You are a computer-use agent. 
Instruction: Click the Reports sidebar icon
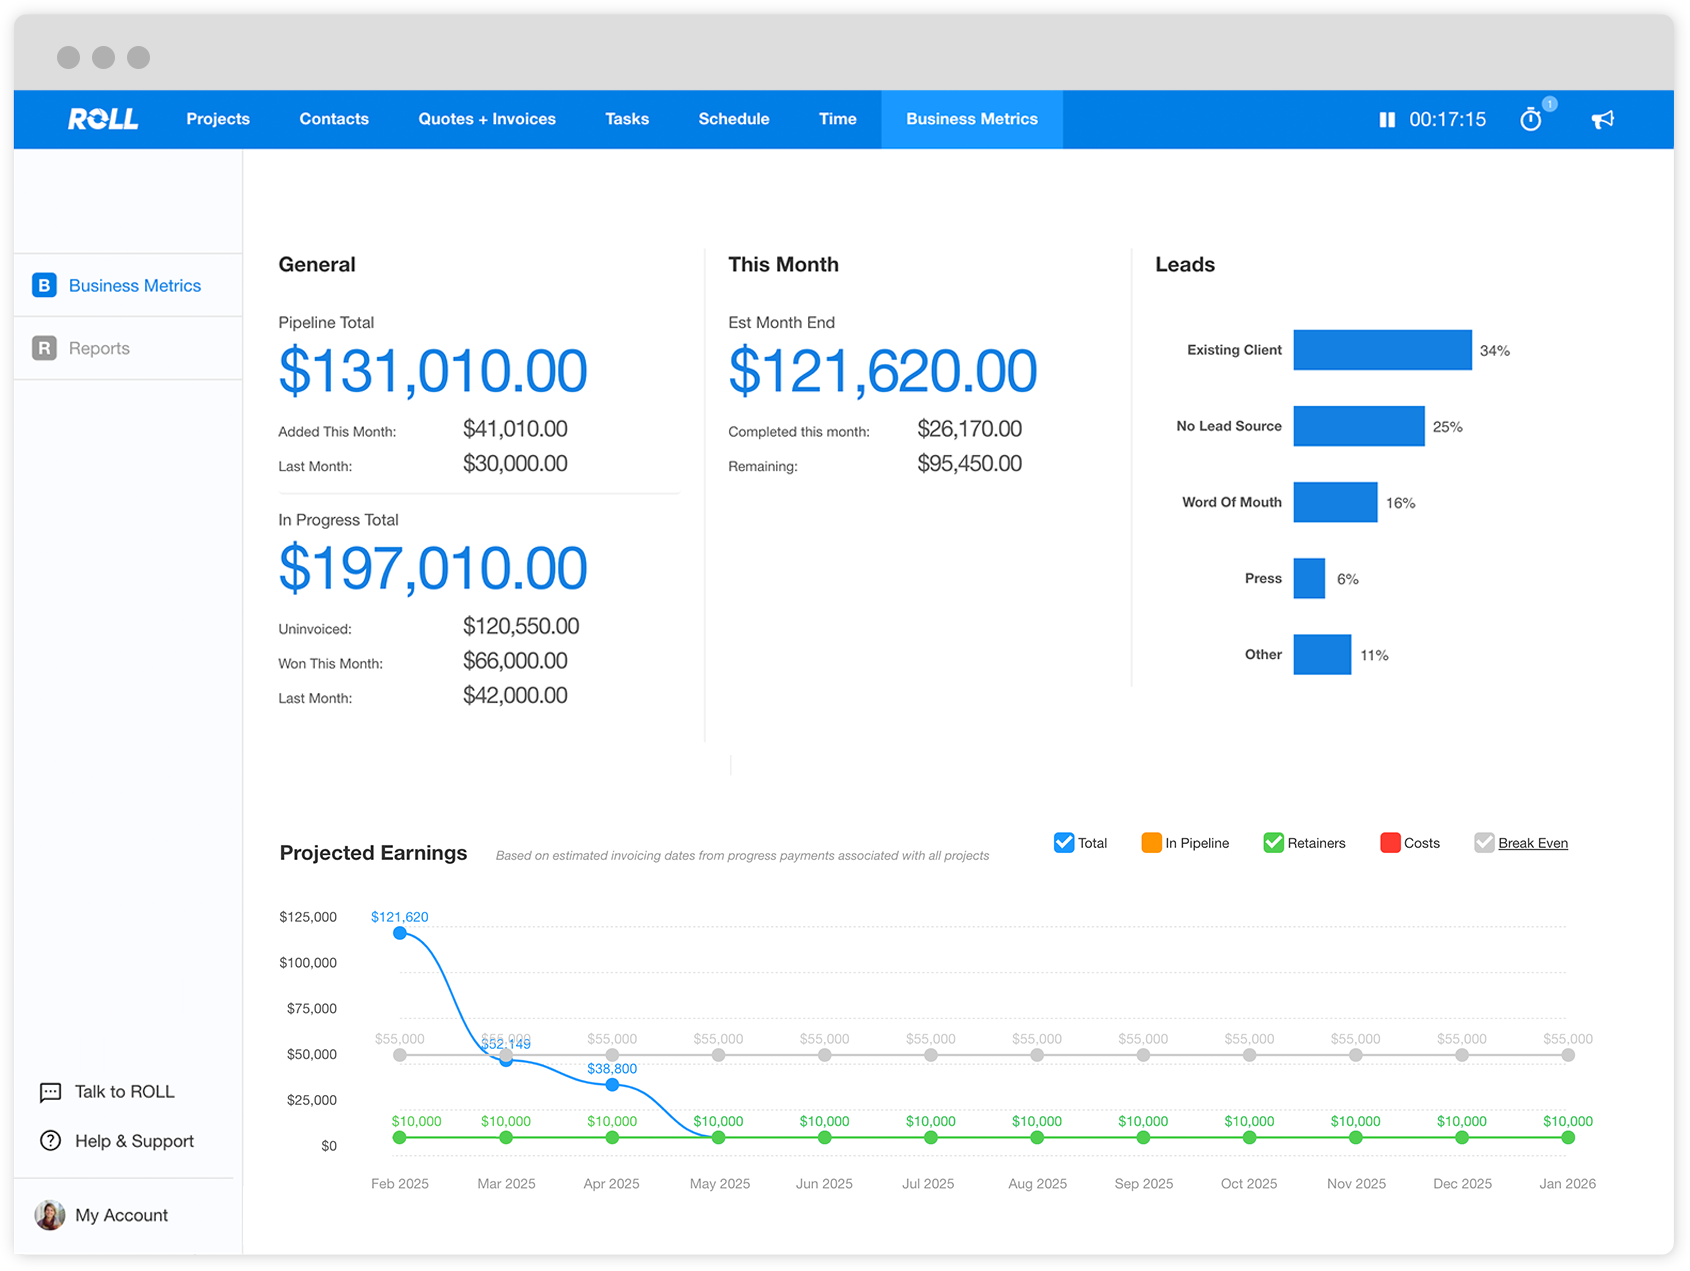click(x=44, y=348)
